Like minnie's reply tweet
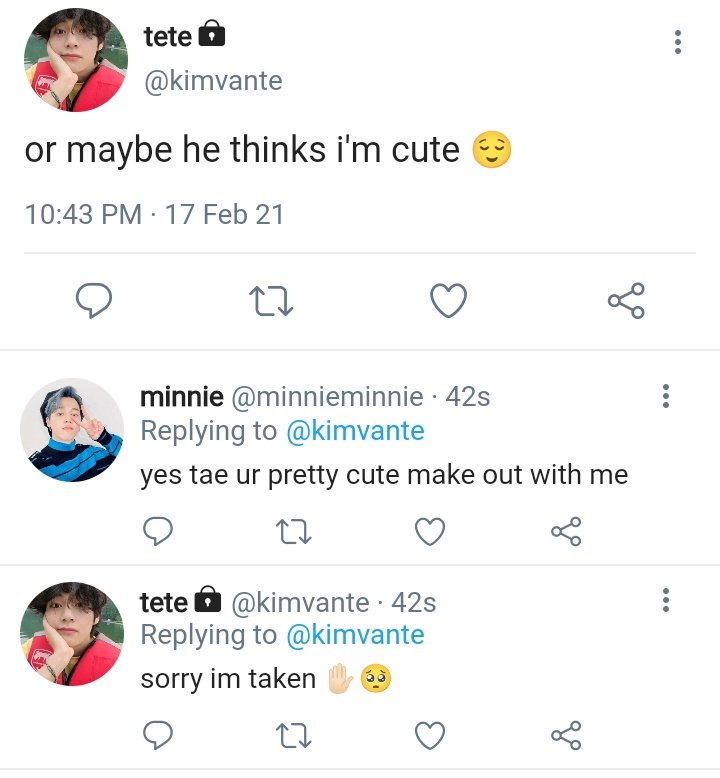The image size is (720, 778). point(430,531)
